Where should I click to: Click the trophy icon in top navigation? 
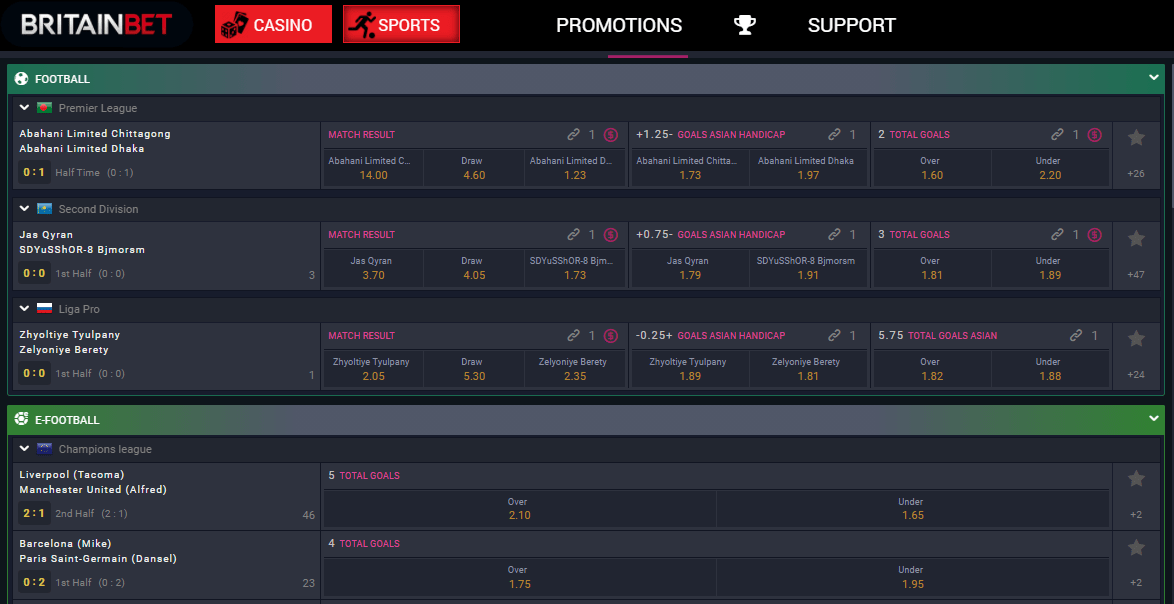pos(745,25)
